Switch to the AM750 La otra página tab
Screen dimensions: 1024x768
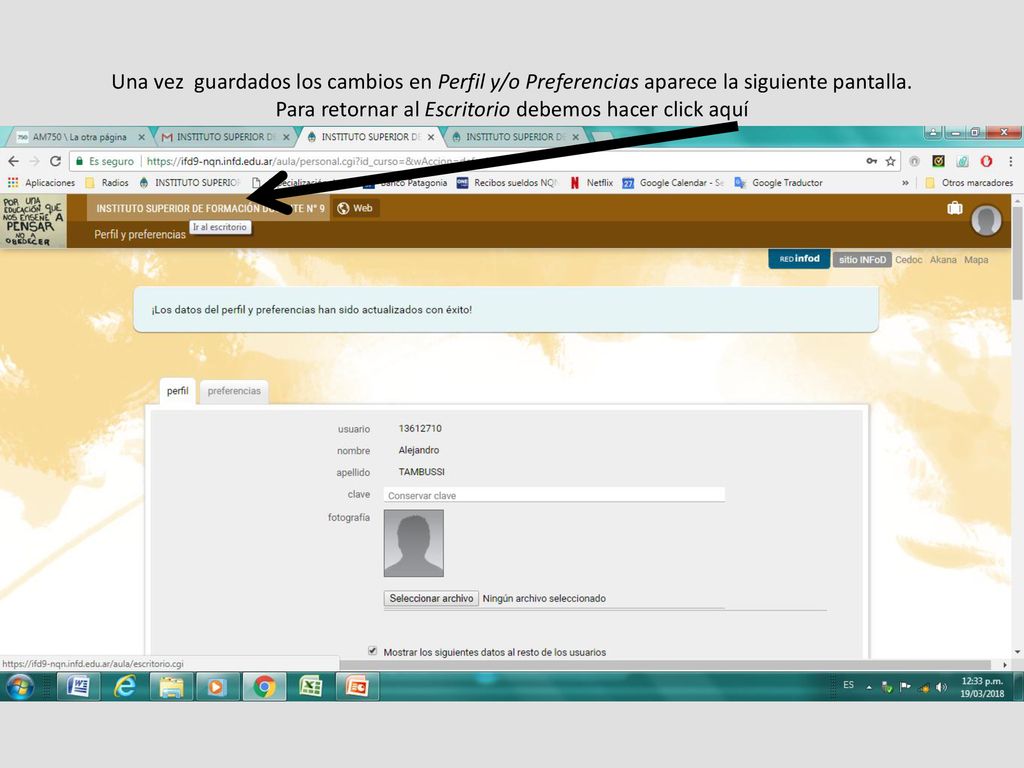(x=78, y=137)
